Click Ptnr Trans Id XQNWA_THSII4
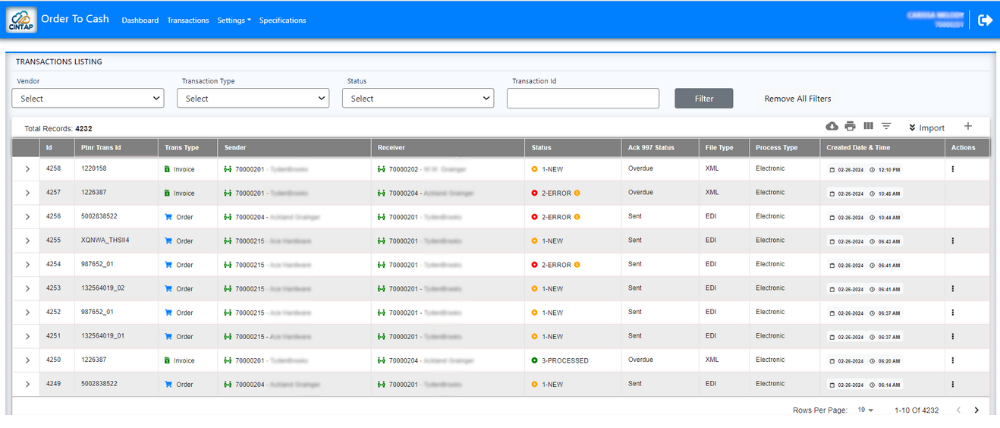 pos(106,240)
